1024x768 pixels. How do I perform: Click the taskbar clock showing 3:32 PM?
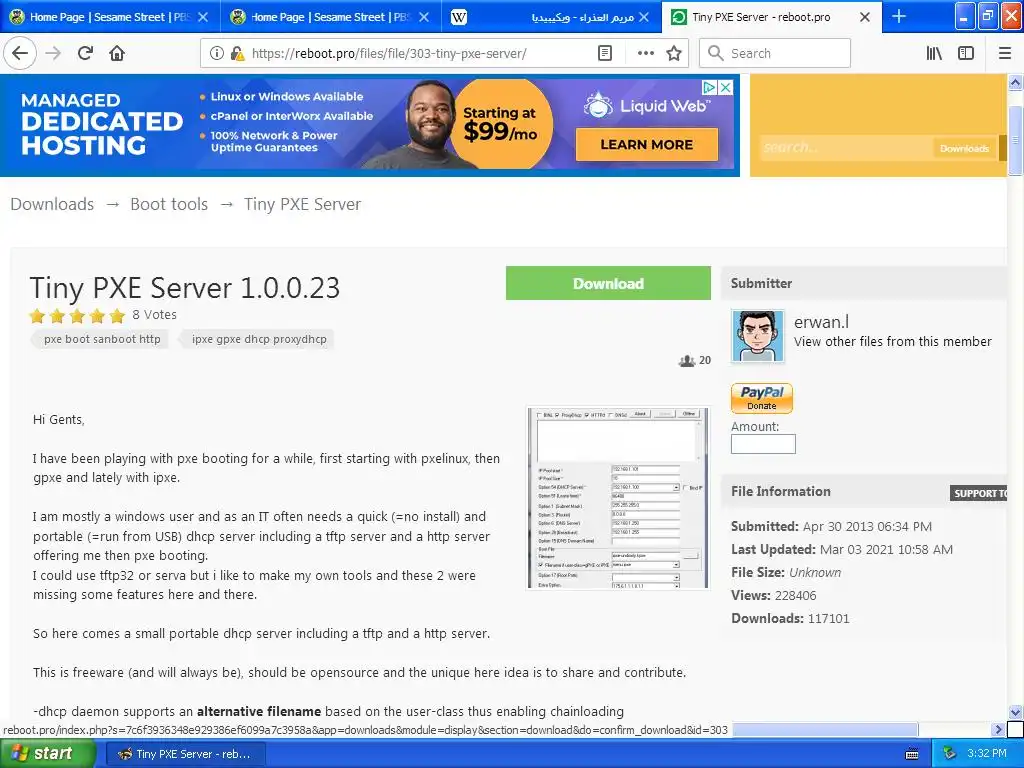tap(986, 754)
